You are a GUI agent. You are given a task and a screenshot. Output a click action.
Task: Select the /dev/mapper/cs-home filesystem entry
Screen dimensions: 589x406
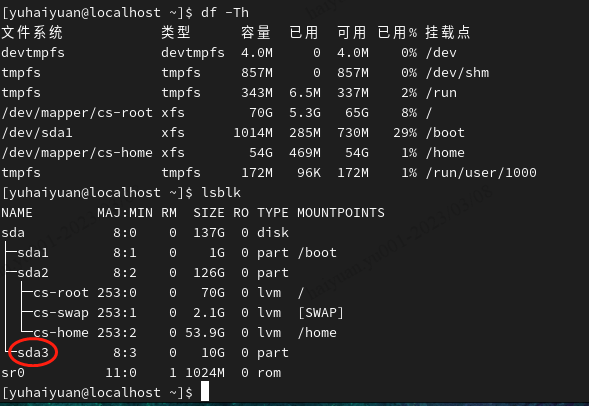pyautogui.click(x=77, y=153)
